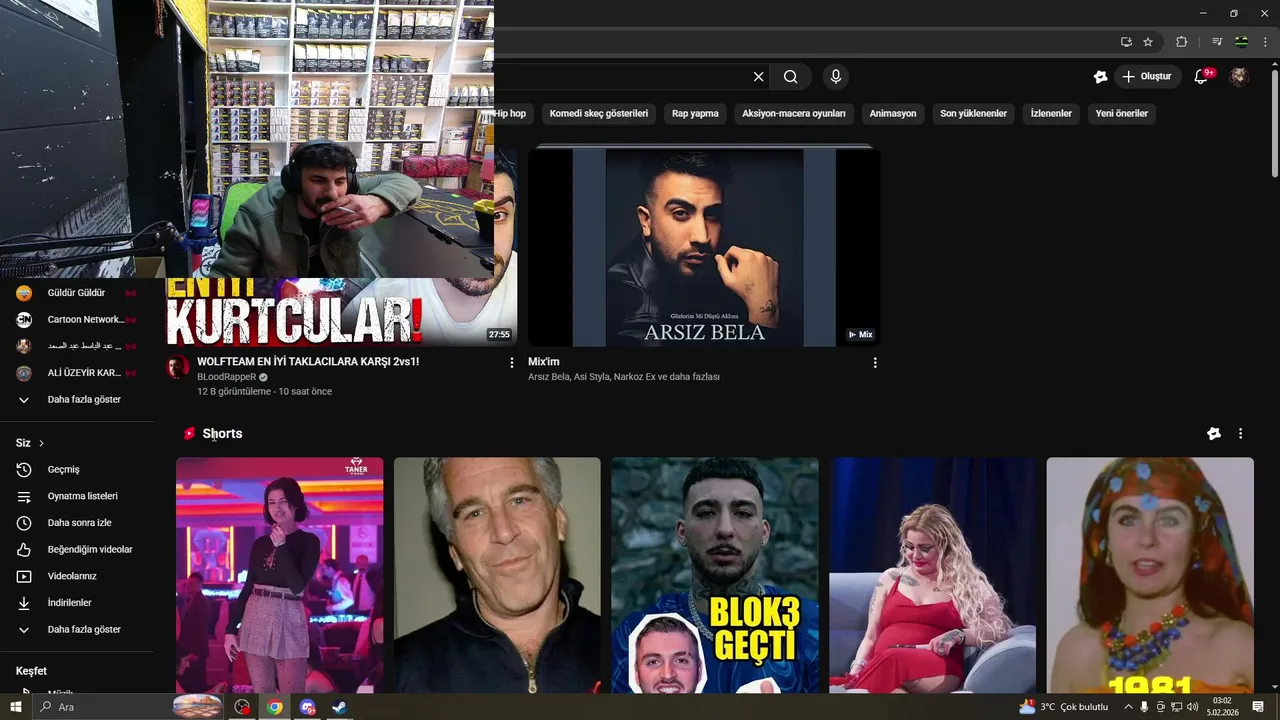This screenshot has width=1280, height=720.
Task: Open Oynatma listeleri
Action: pos(76,497)
